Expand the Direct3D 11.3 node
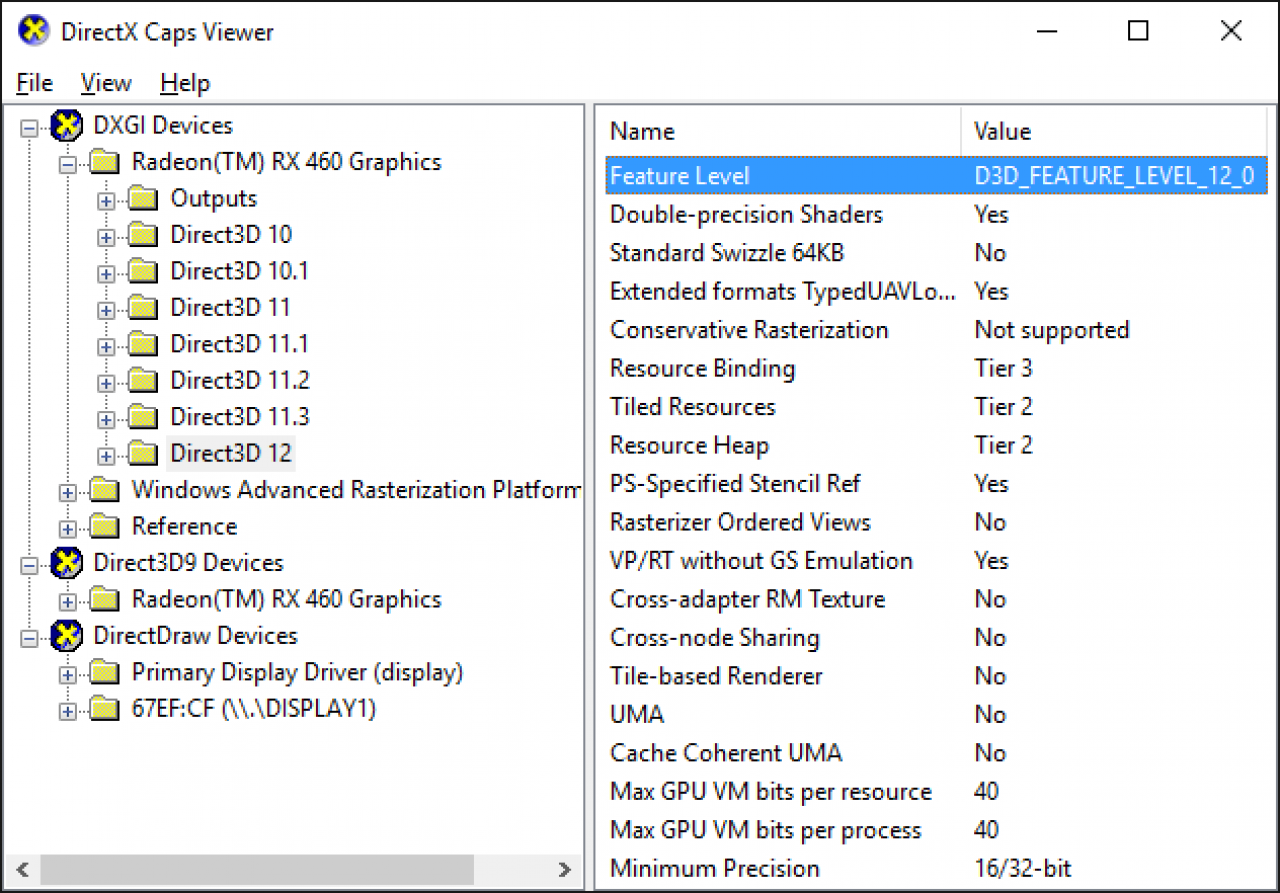 click(107, 418)
